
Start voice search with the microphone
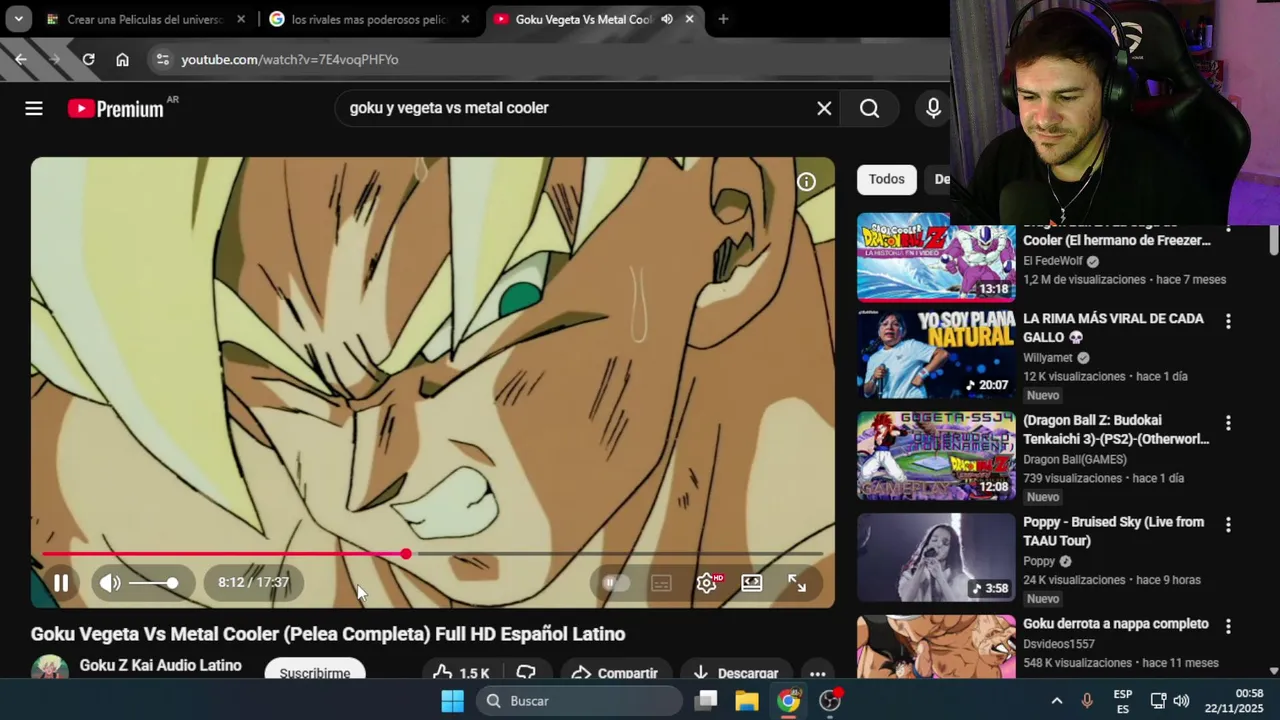[x=933, y=108]
